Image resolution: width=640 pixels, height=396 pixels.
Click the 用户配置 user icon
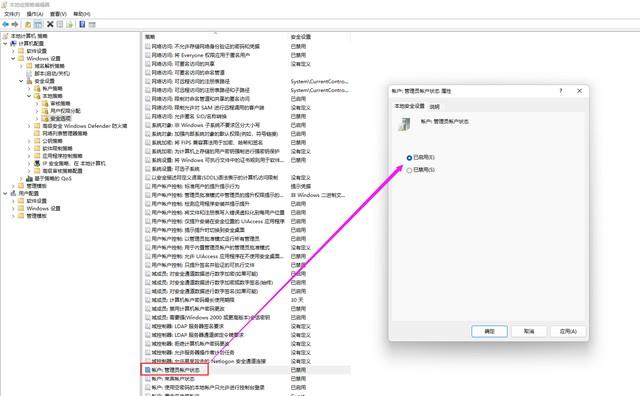(x=13, y=193)
